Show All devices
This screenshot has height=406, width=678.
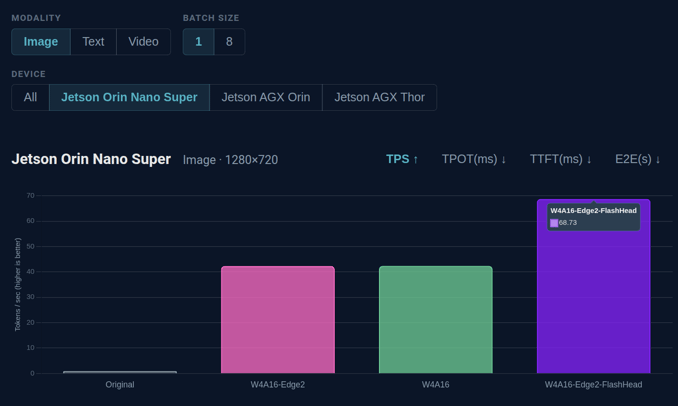click(30, 98)
